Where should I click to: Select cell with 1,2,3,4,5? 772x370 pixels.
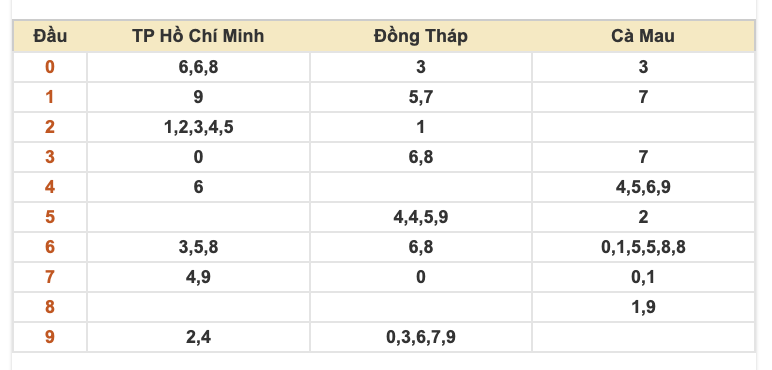coord(198,127)
